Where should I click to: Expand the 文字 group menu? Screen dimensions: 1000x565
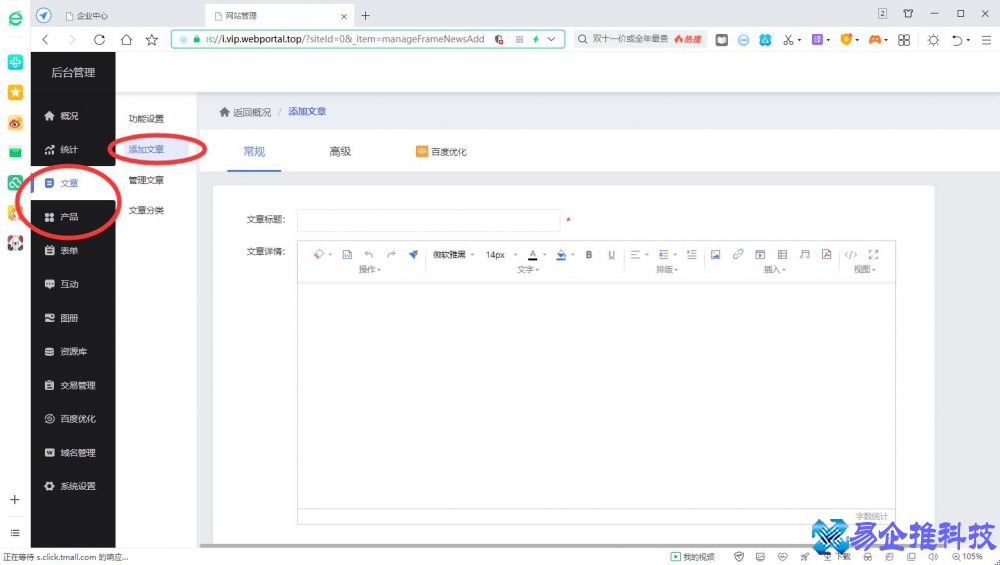(528, 270)
